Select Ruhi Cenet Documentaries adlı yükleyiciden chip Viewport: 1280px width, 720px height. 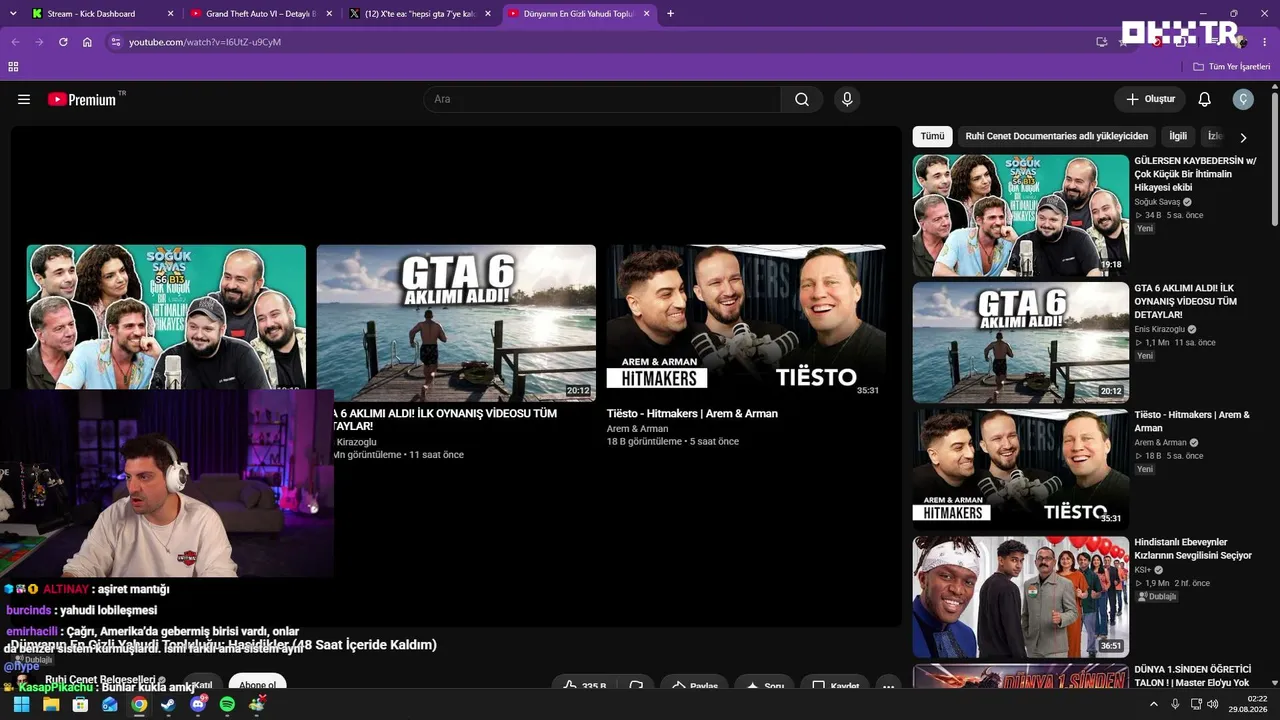pyautogui.click(x=1057, y=136)
